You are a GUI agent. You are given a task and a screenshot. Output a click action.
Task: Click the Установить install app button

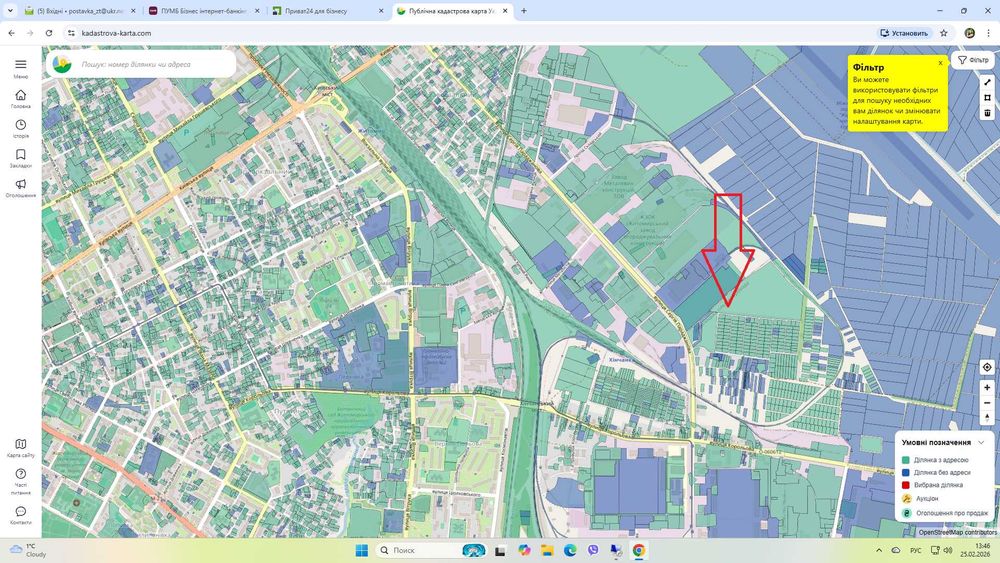(904, 33)
